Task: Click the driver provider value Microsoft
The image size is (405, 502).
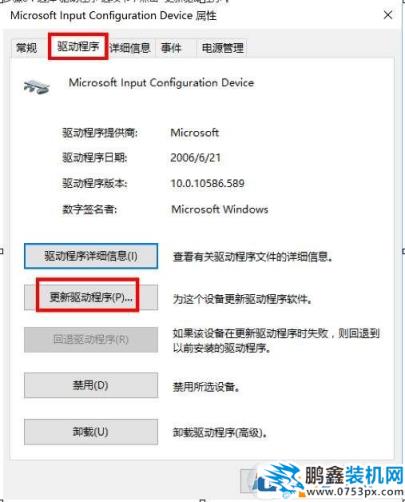Action: 195,133
